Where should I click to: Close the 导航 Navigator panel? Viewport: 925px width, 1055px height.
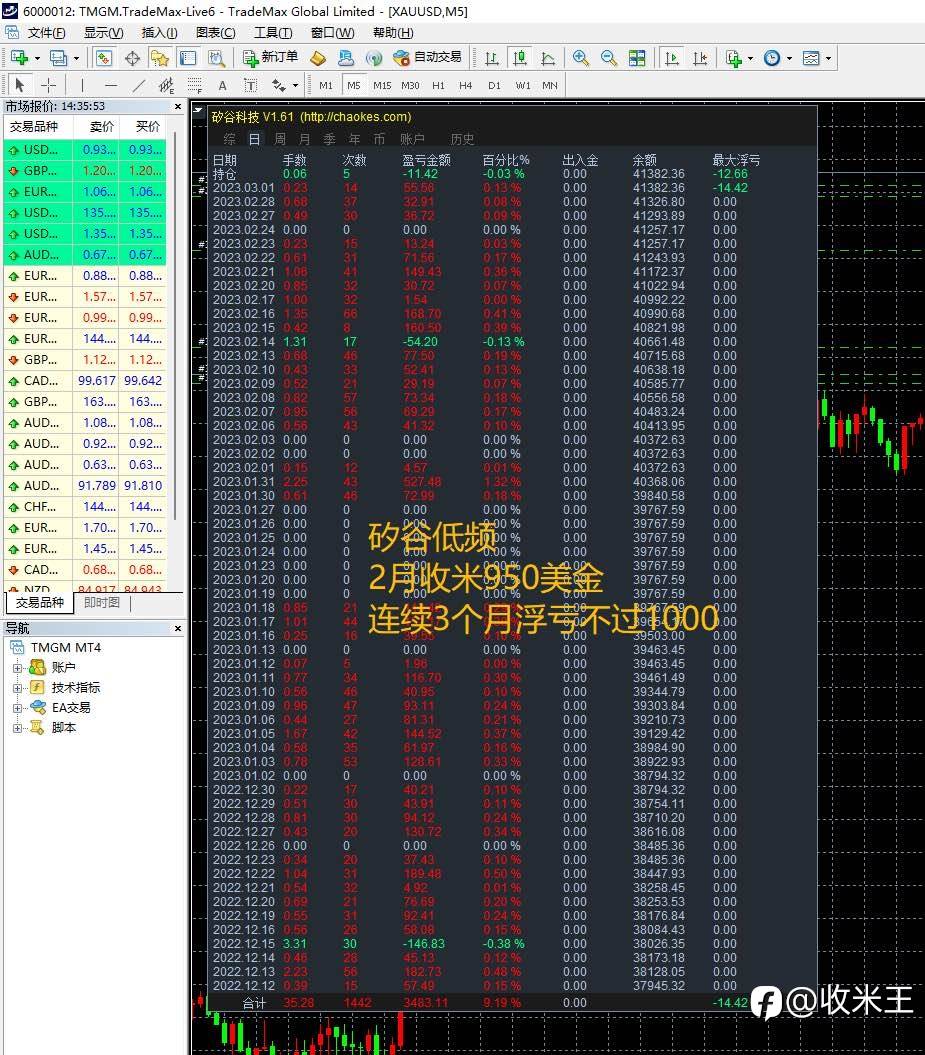pos(178,628)
